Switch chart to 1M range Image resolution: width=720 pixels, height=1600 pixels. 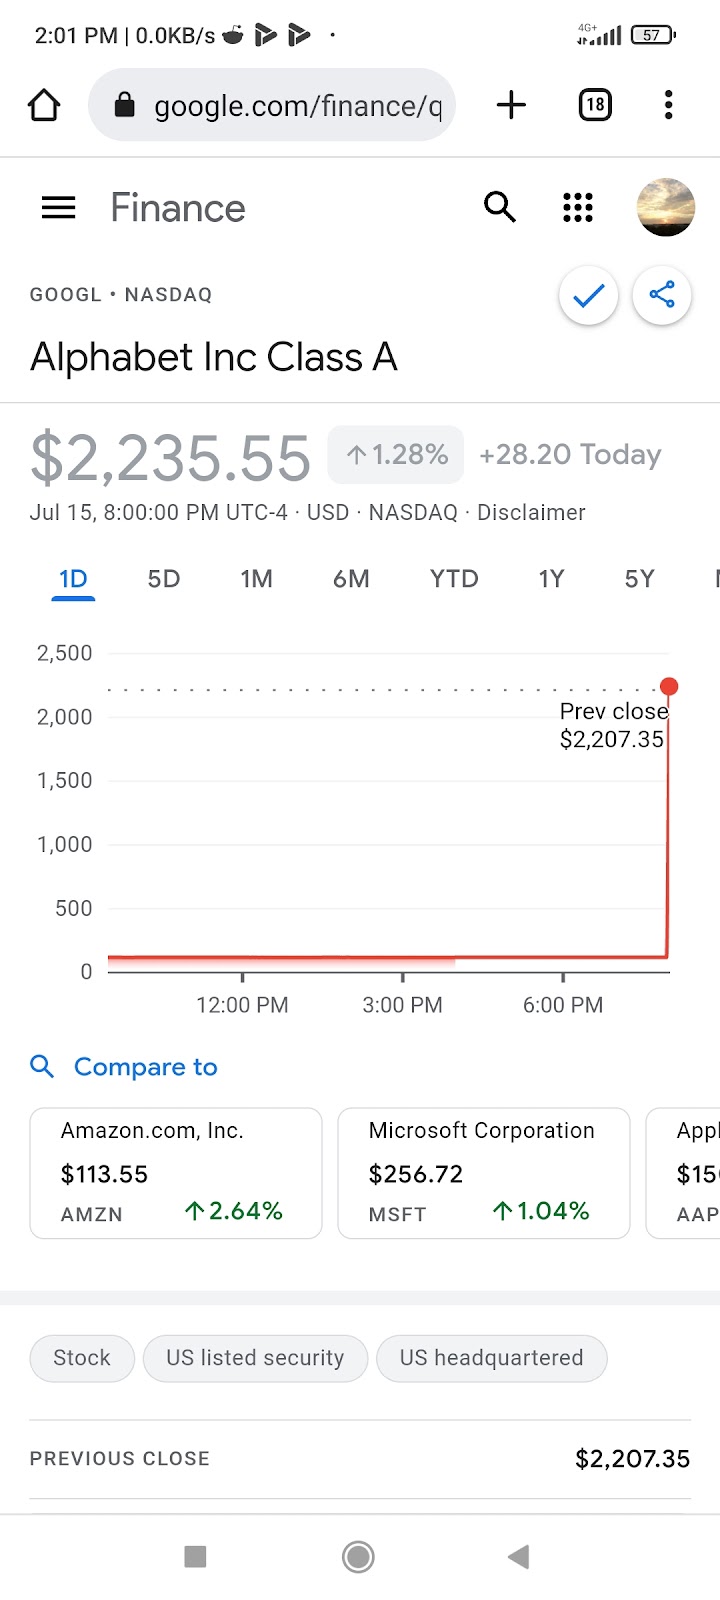[256, 579]
